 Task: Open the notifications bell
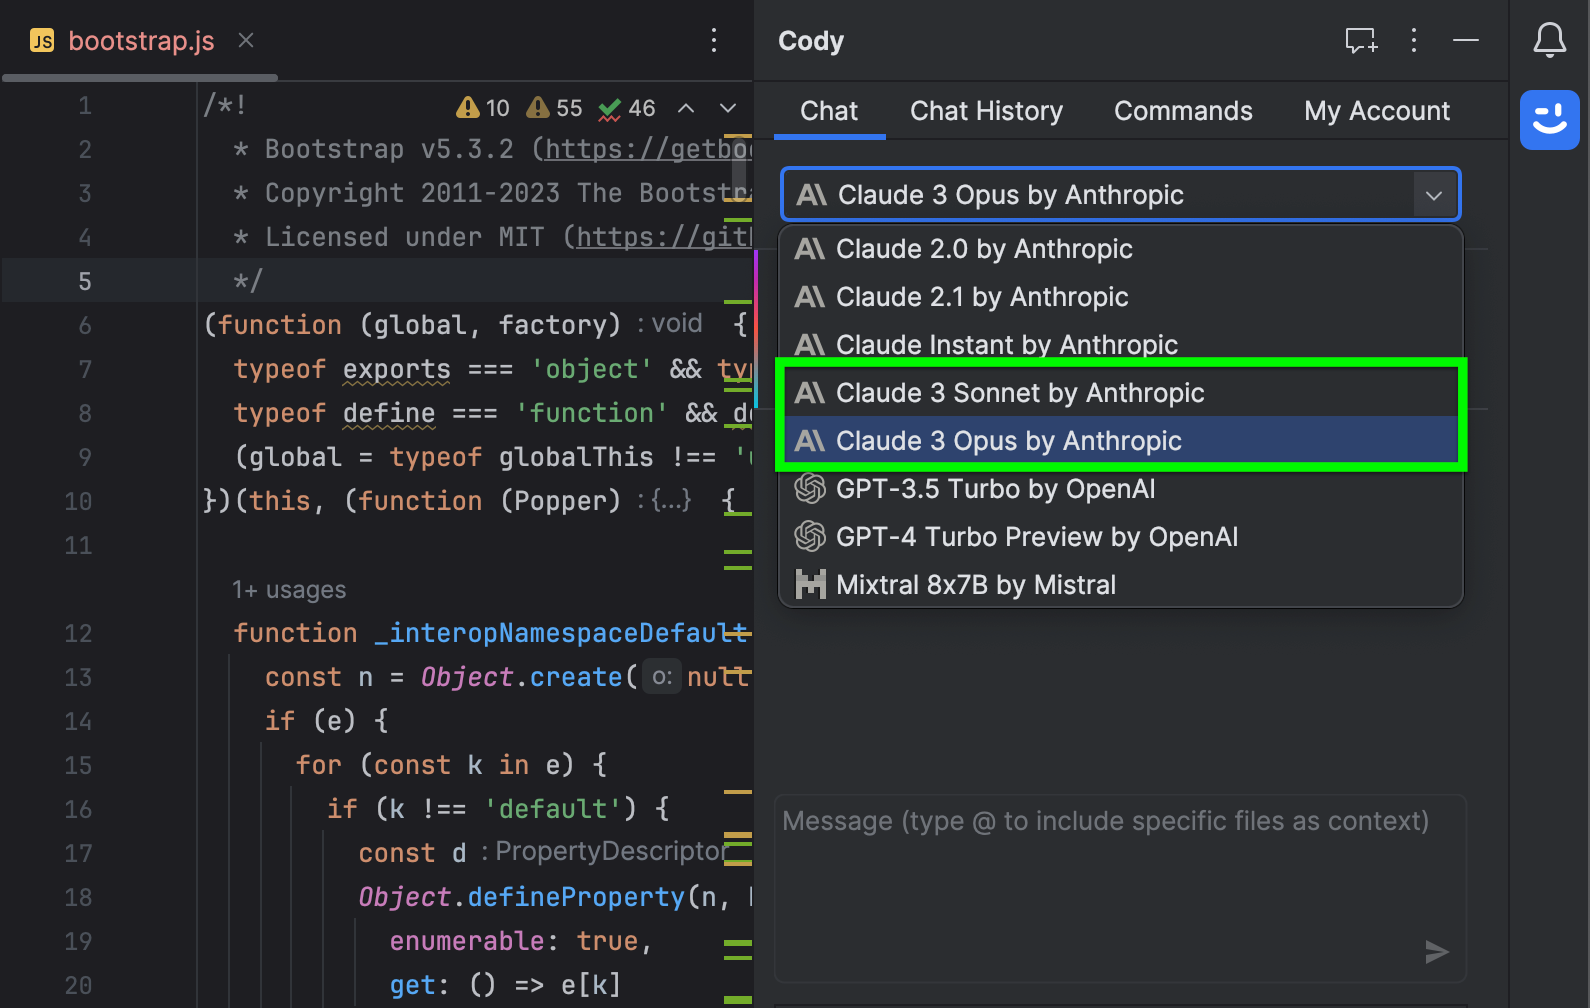1550,41
